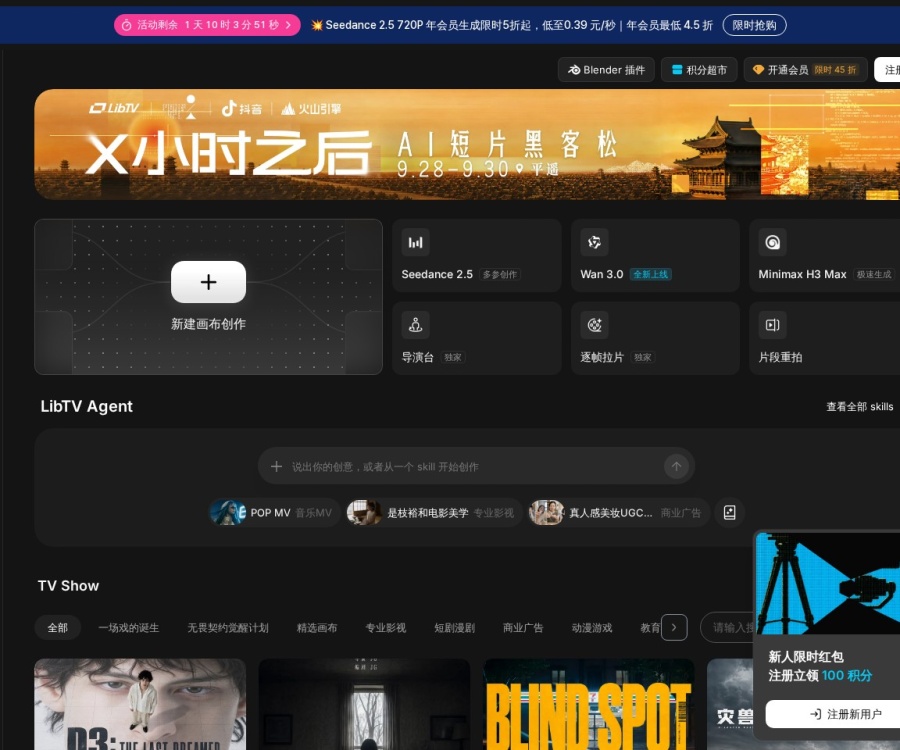Select the 全部 category tab
Viewport: 900px width, 750px height.
pyautogui.click(x=57, y=628)
